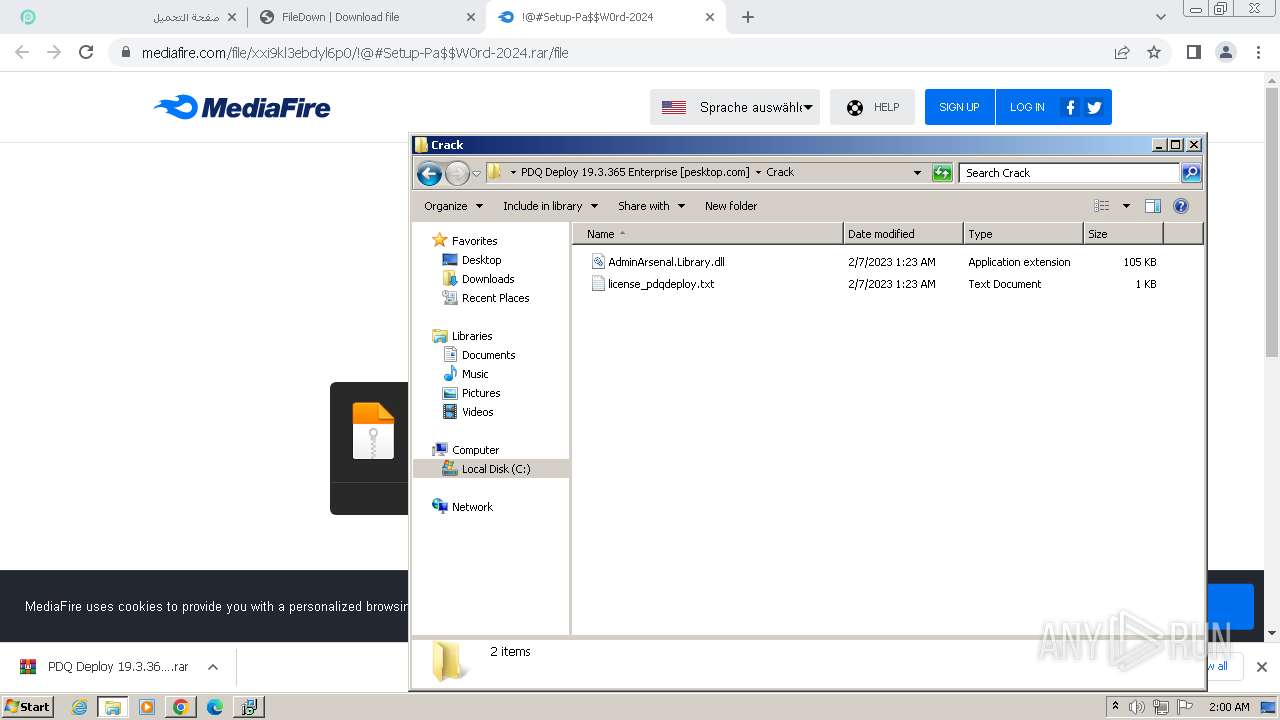The width and height of the screenshot is (1280, 720).
Task: Click MediaFire SIGN UP button
Action: [x=959, y=107]
